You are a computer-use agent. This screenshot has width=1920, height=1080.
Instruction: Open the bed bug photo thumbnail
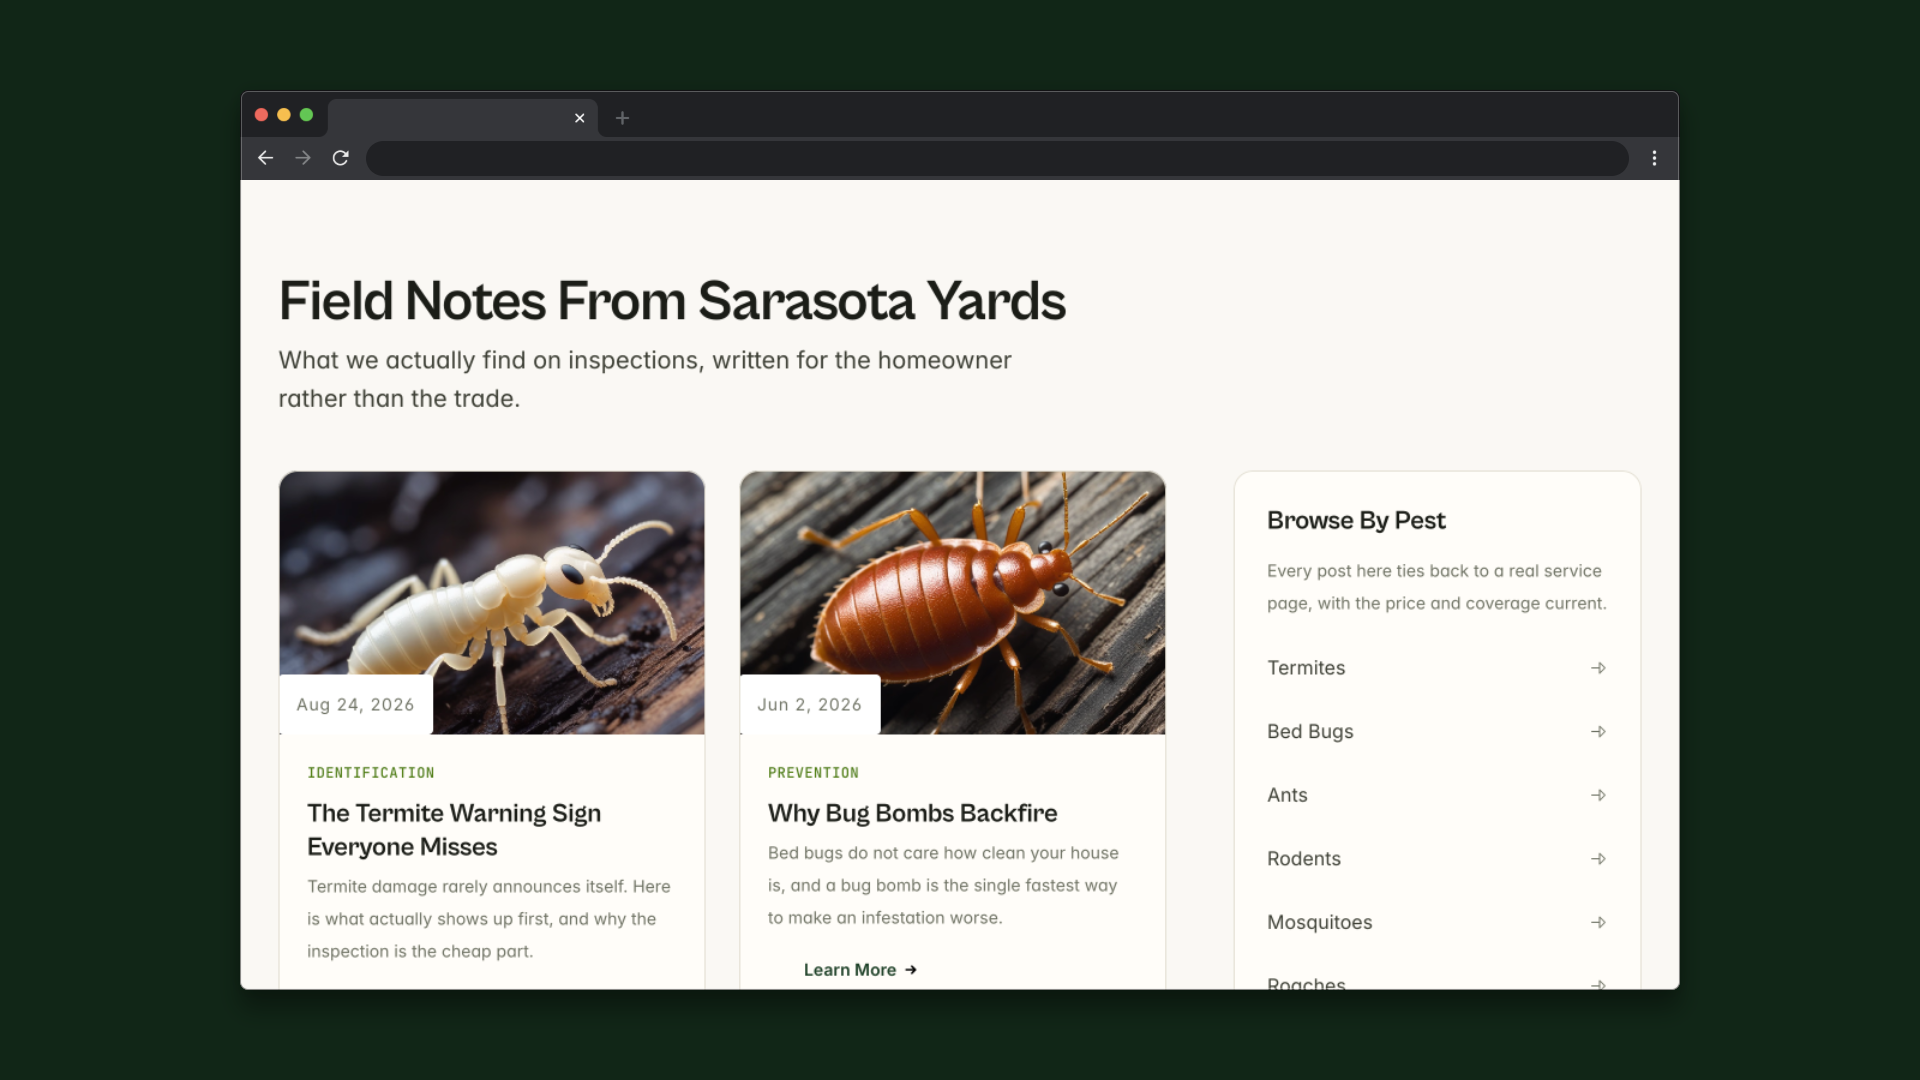952,603
